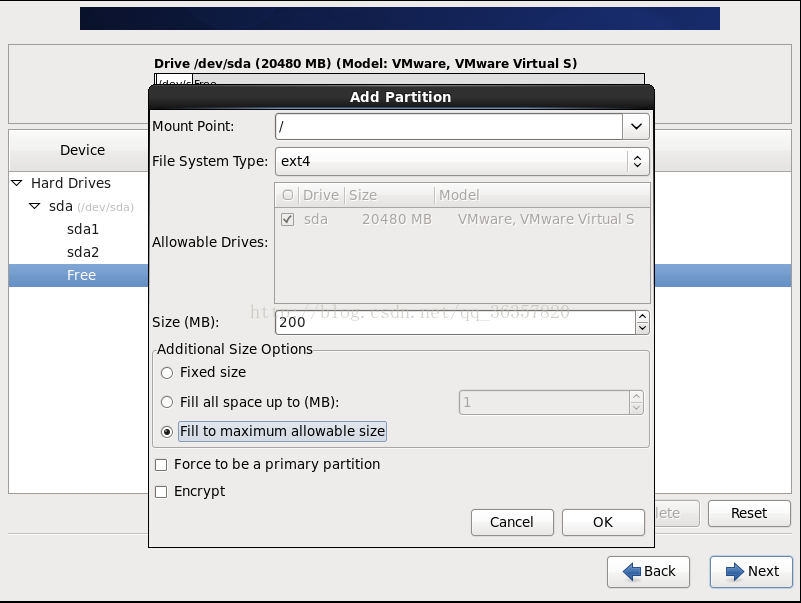Viewport: 801px width, 603px height.
Task: Click the partially hidden Delete button
Action: (676, 513)
